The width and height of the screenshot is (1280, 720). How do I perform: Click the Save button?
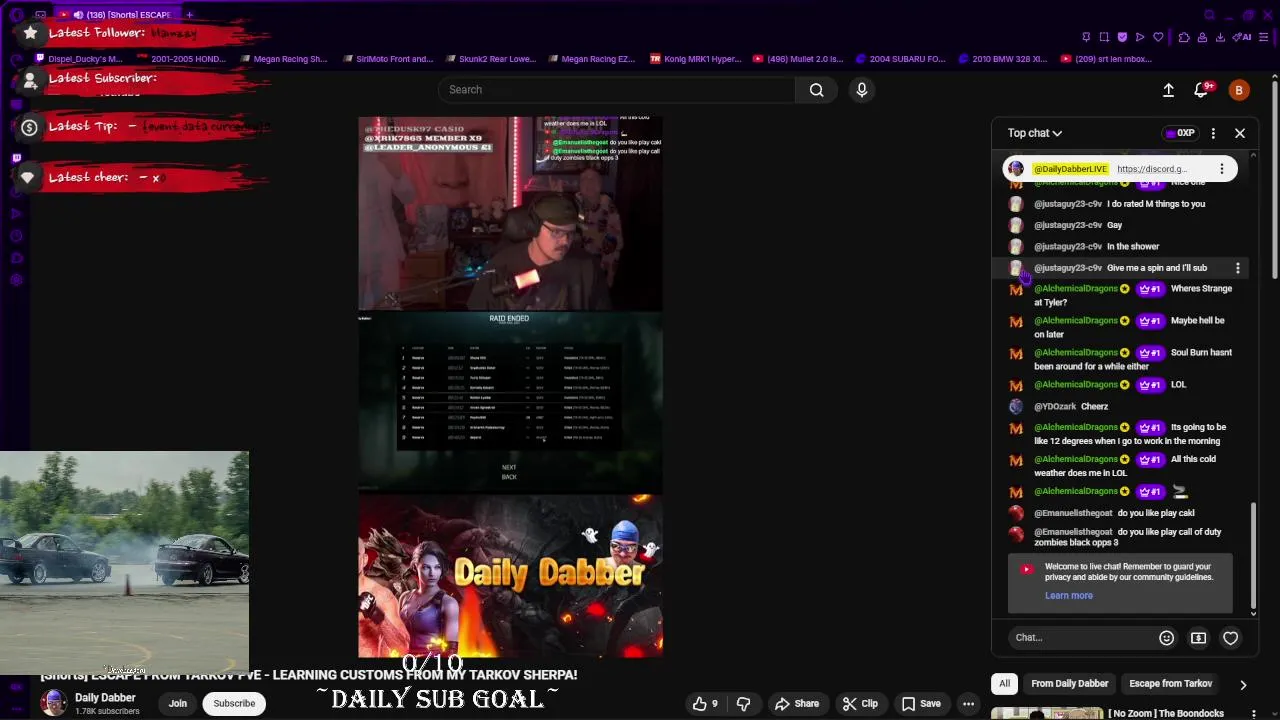click(x=921, y=704)
